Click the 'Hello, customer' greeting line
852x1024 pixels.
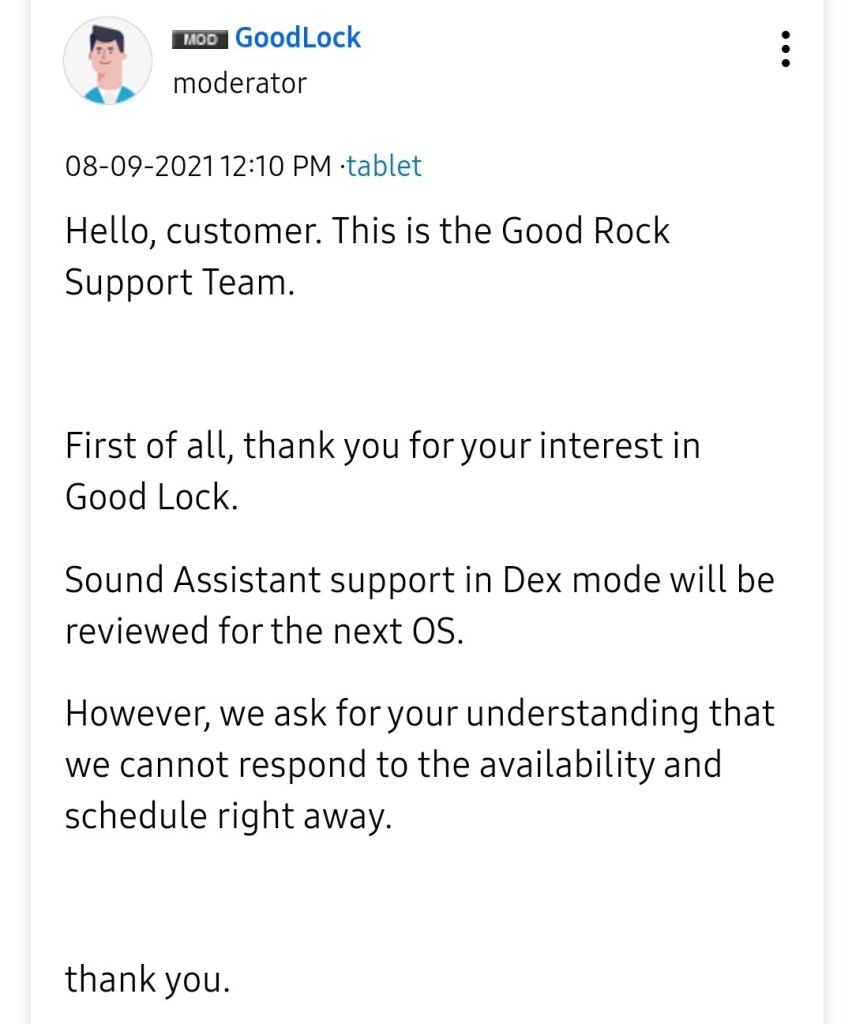[367, 231]
